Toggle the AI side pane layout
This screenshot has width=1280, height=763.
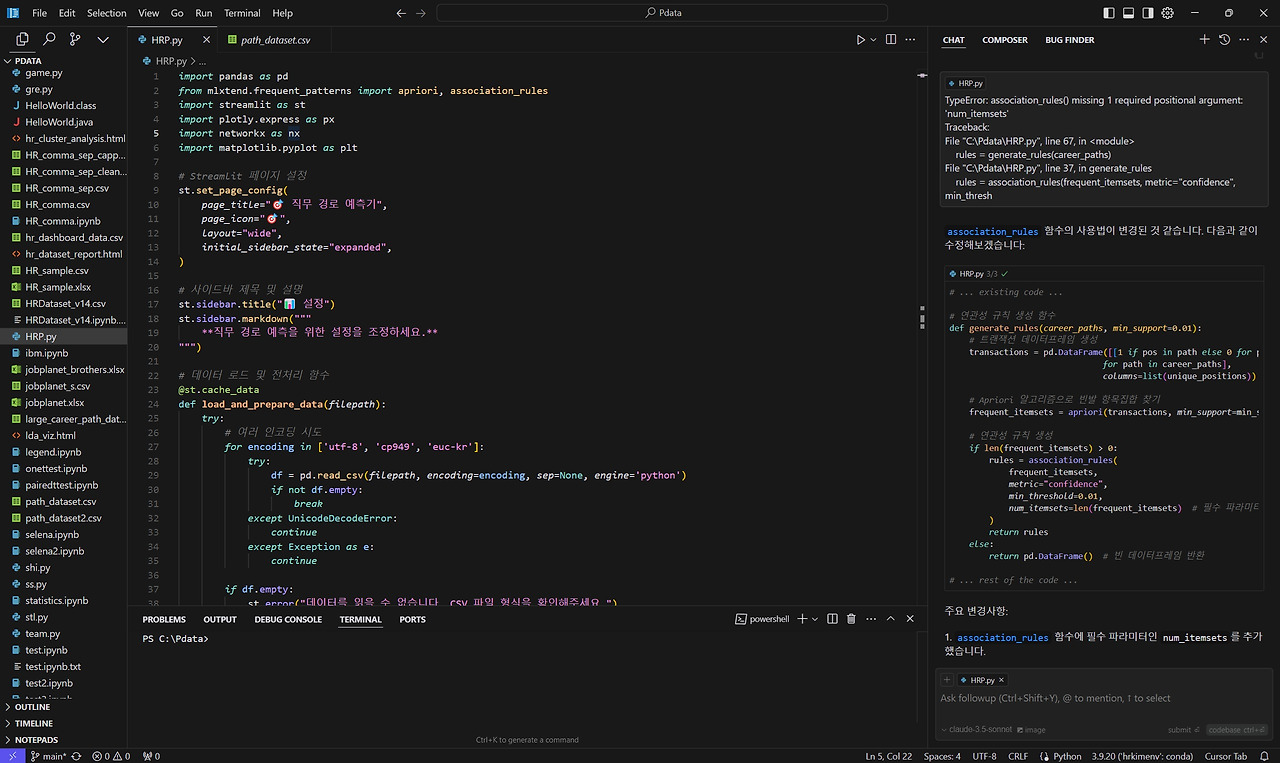[x=1148, y=13]
